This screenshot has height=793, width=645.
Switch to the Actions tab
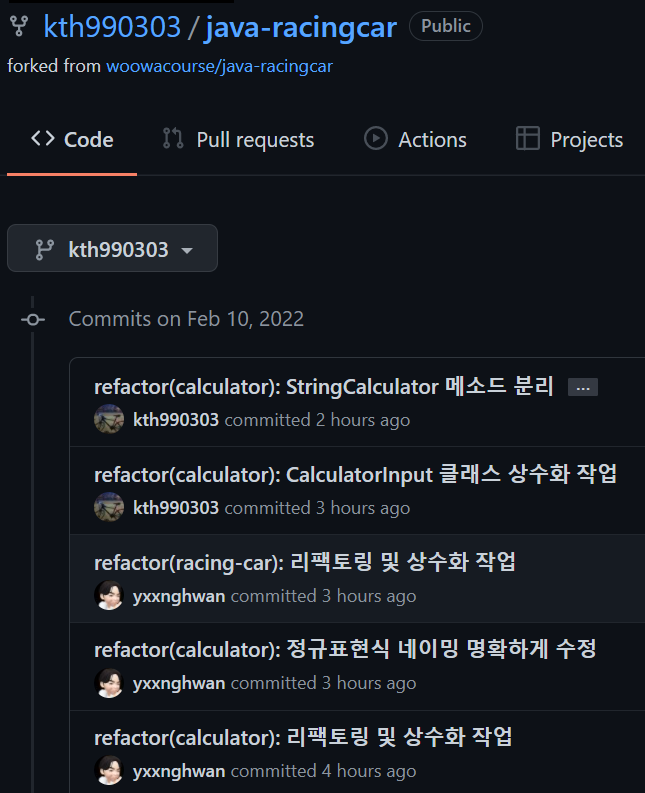click(x=415, y=140)
